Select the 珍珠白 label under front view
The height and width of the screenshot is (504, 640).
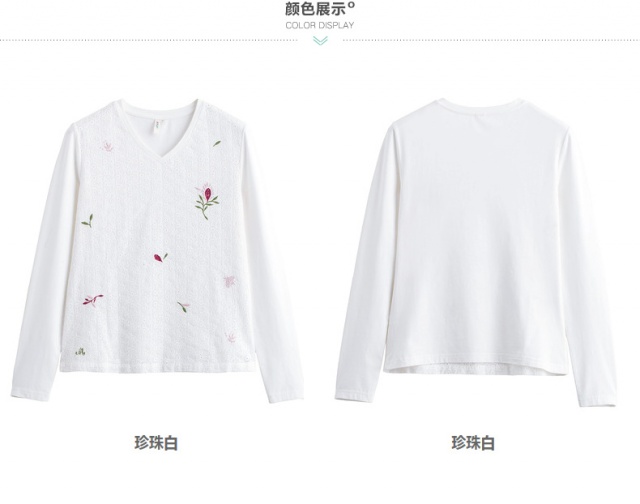pos(156,443)
